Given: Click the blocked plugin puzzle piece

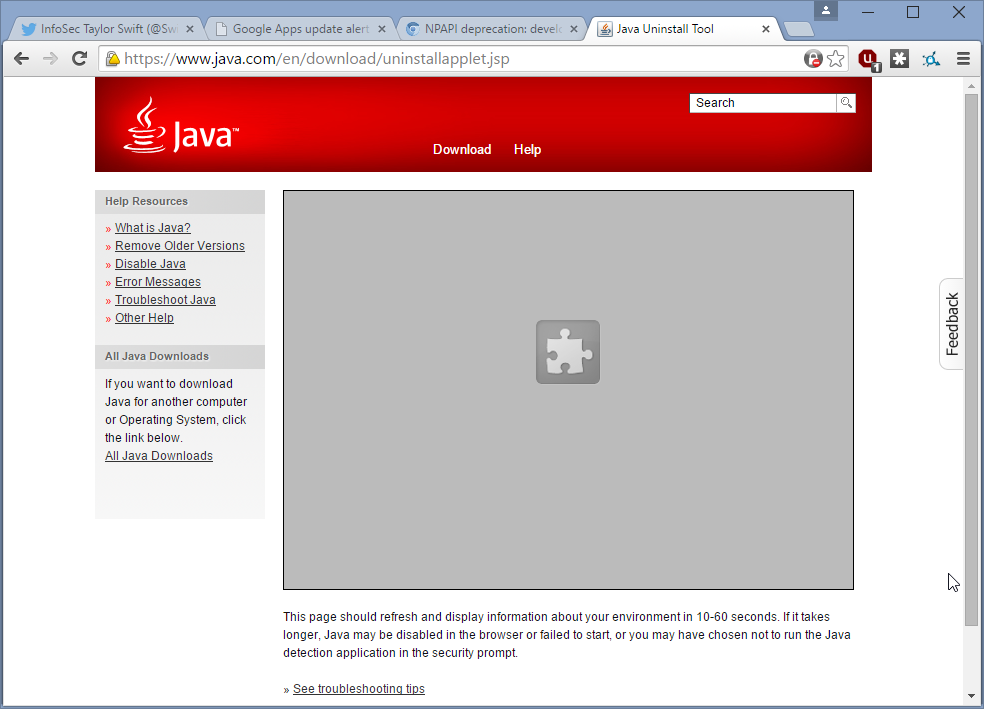Looking at the screenshot, I should pos(568,352).
